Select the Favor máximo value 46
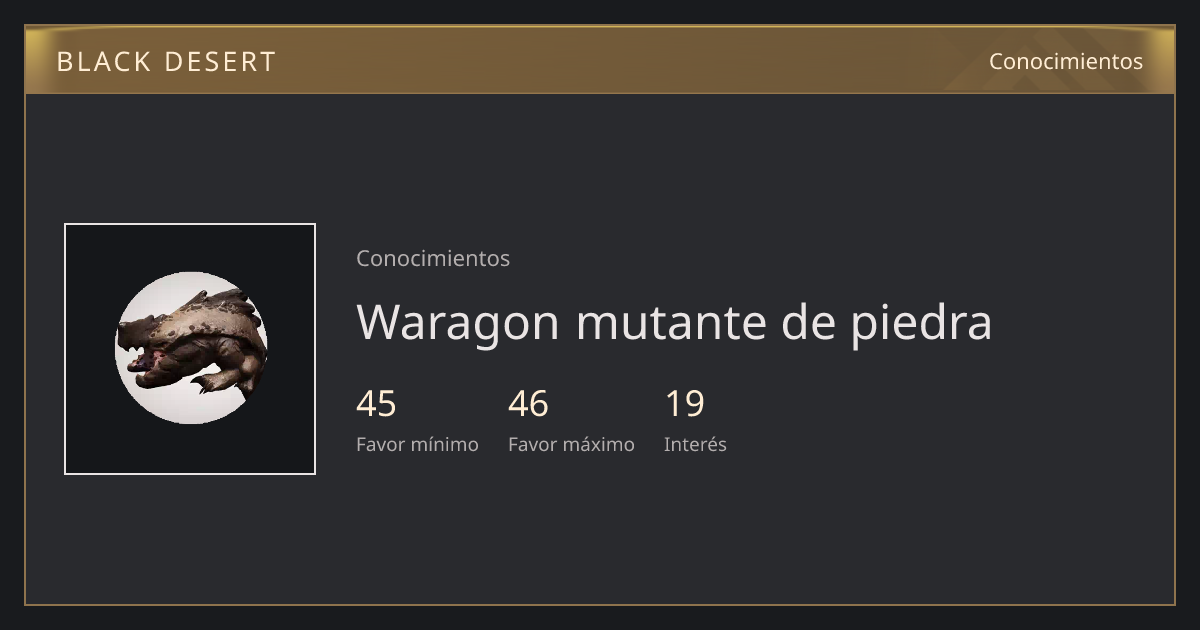This screenshot has height=630, width=1200. [x=528, y=404]
